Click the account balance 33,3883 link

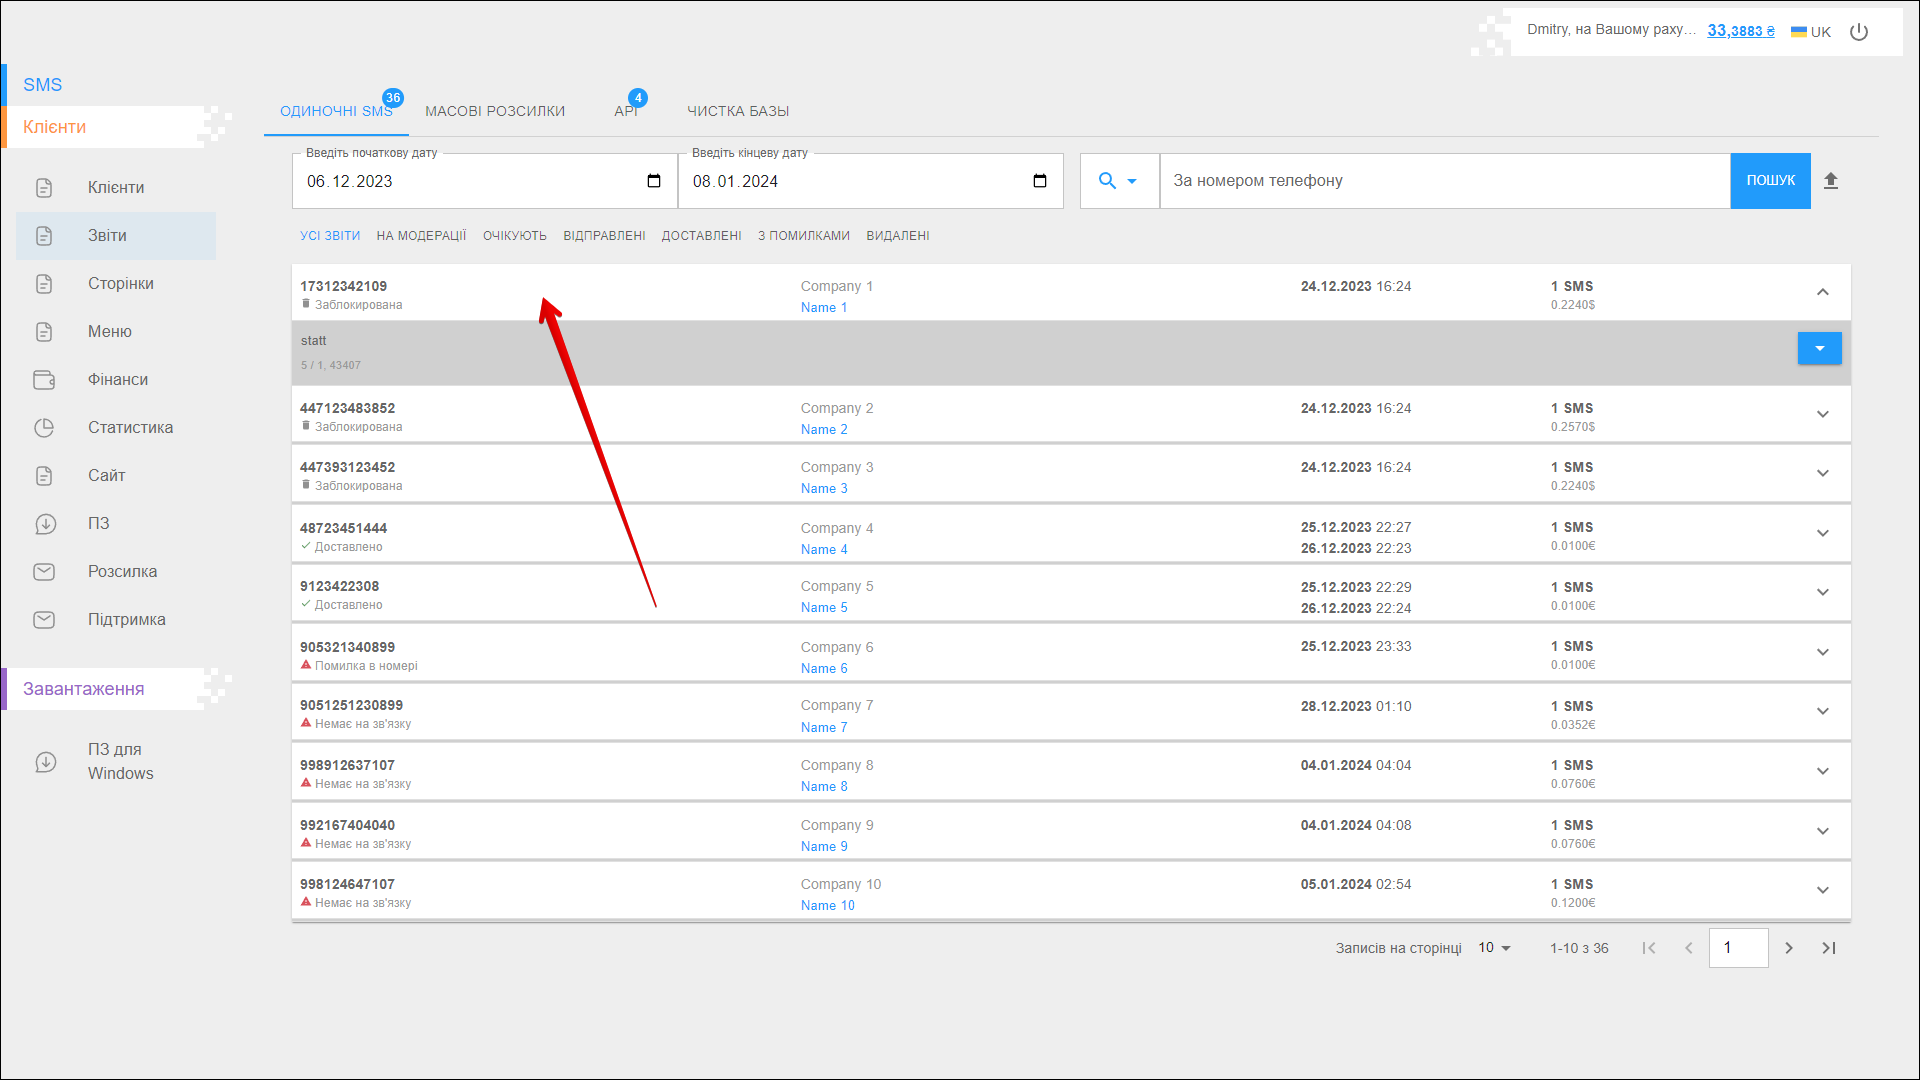coord(1740,31)
